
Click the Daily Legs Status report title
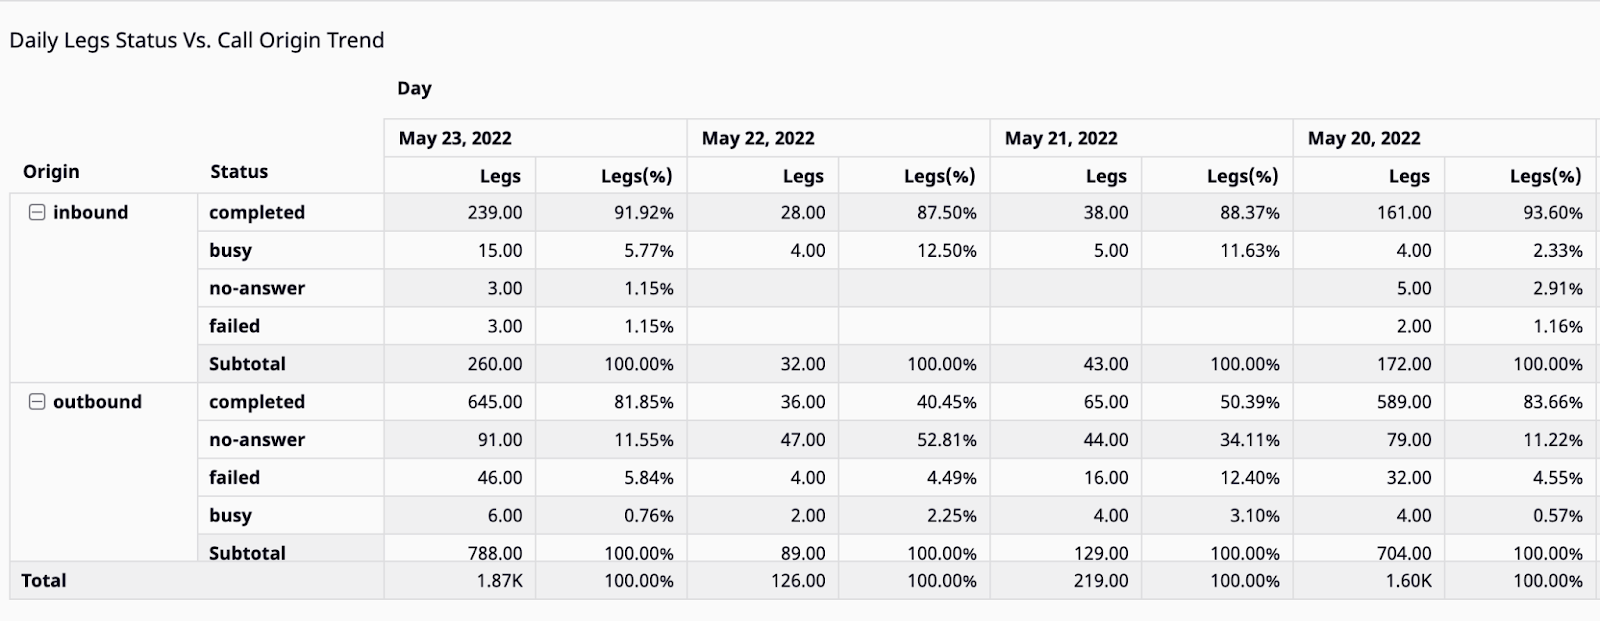click(x=197, y=40)
